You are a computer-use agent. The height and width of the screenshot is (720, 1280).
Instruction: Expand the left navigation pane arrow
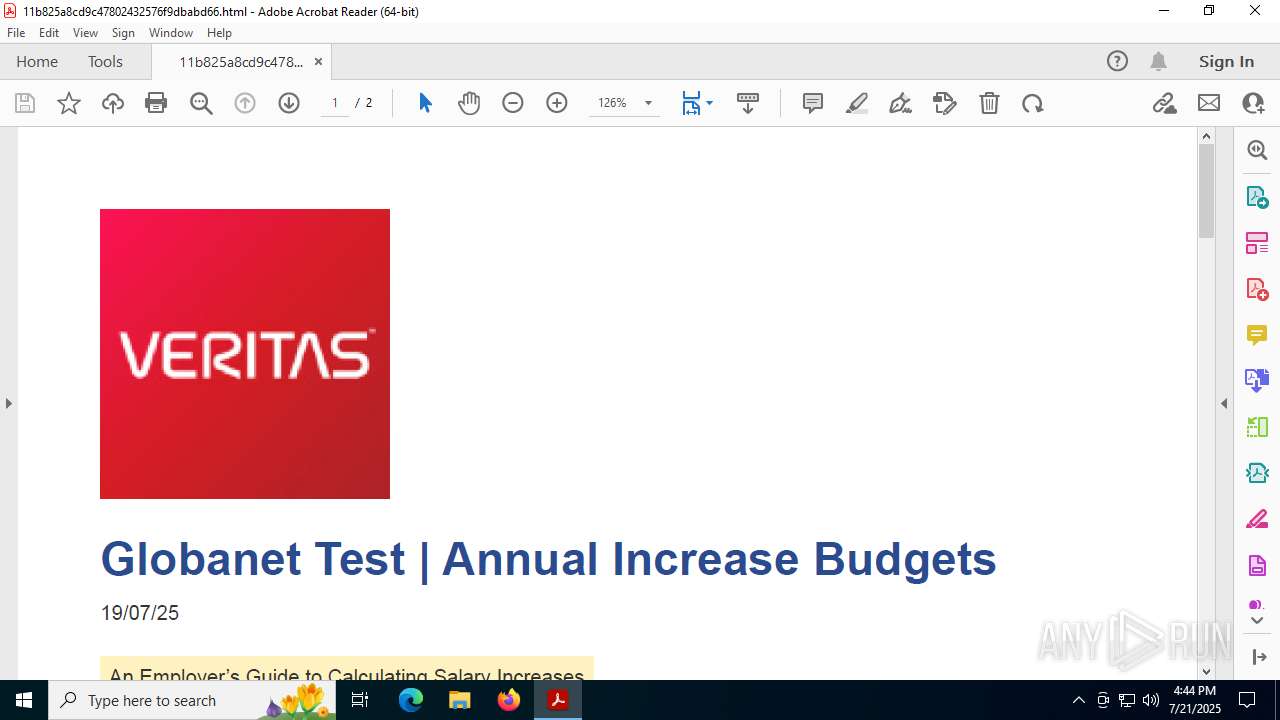(x=8, y=403)
